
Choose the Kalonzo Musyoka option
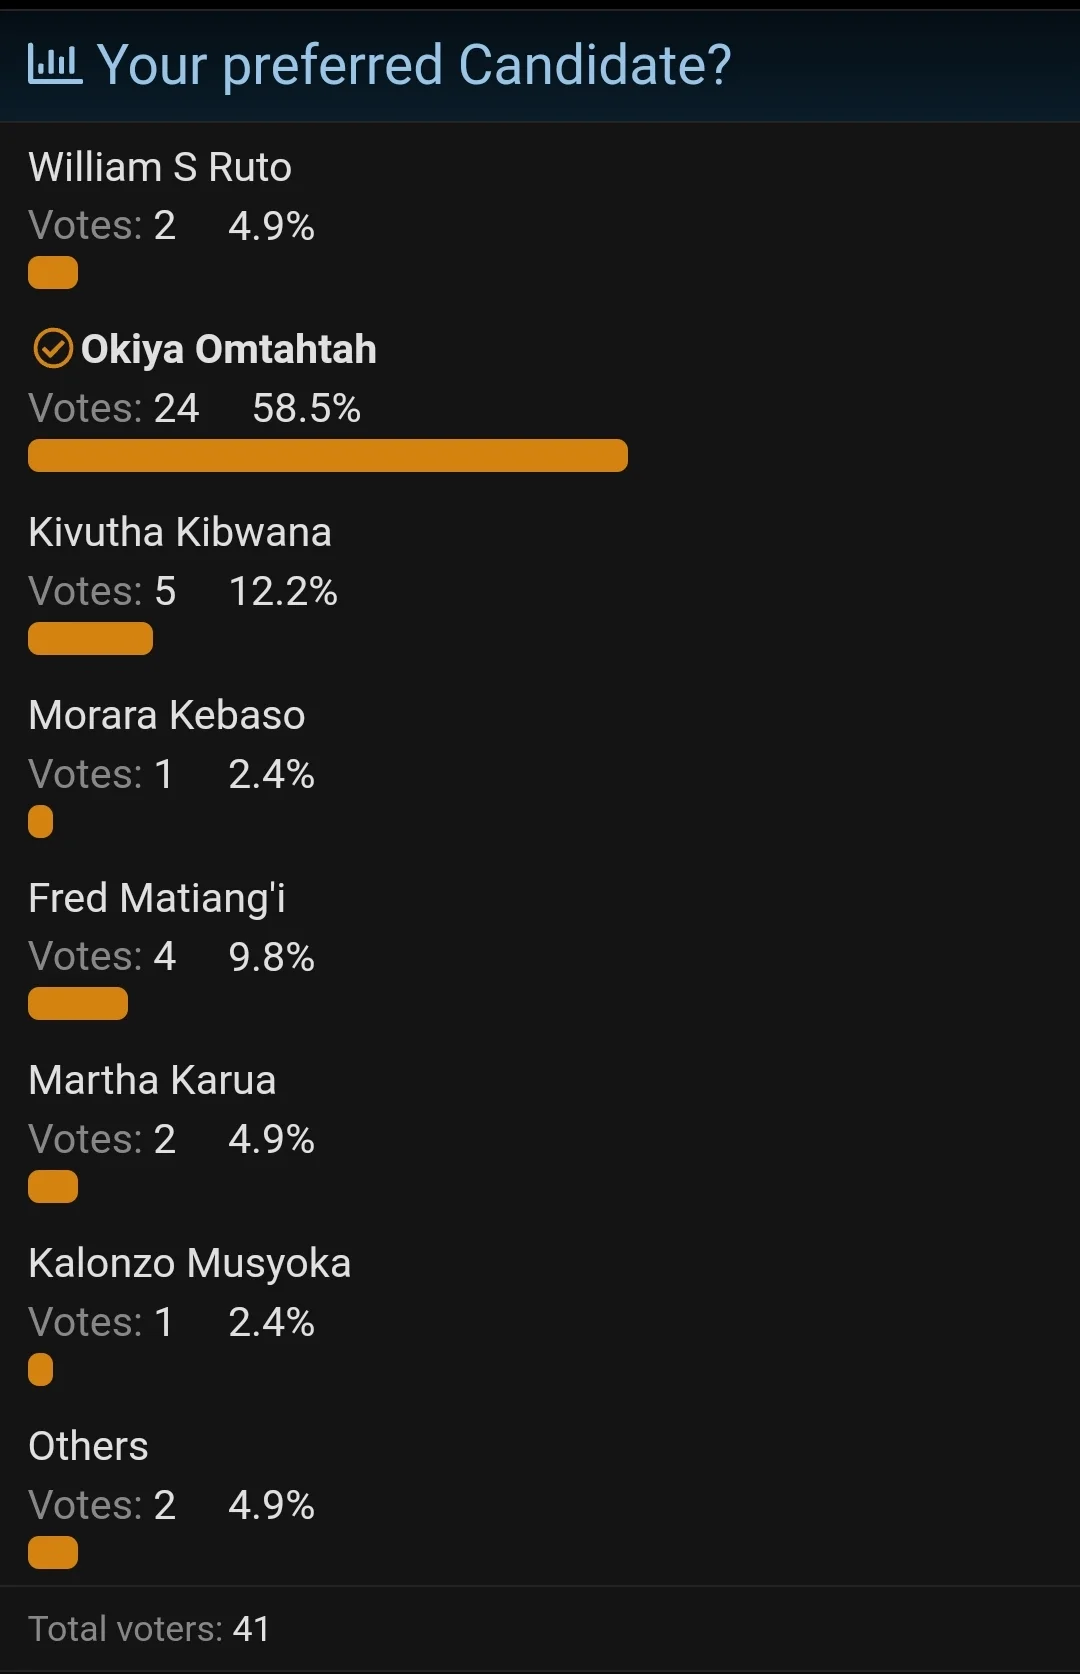[190, 1264]
